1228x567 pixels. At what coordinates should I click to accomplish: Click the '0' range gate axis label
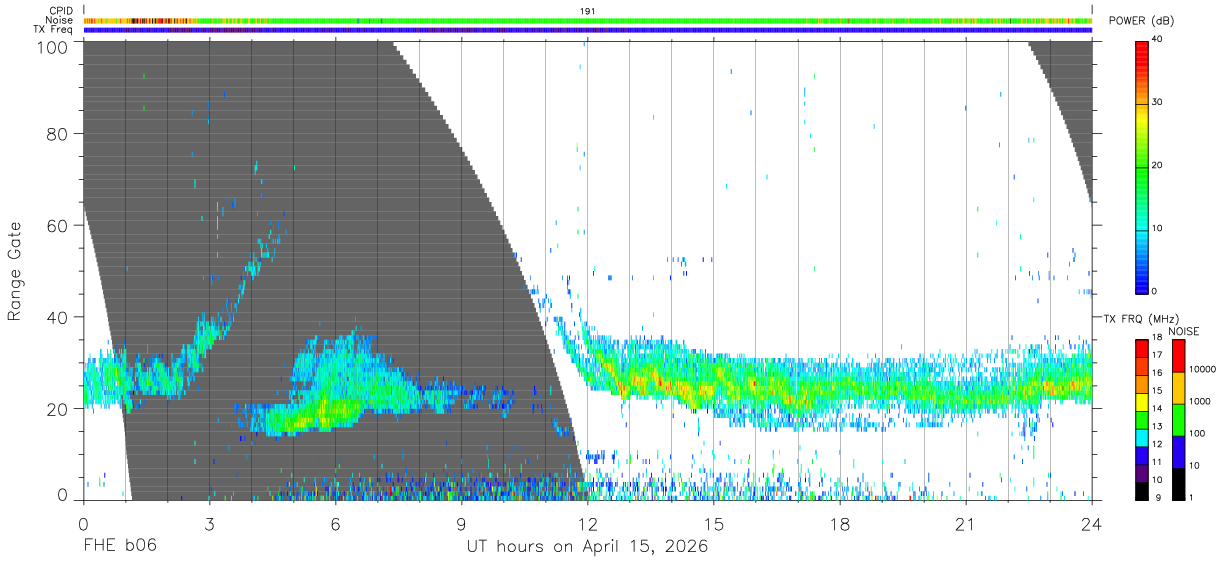(63, 495)
